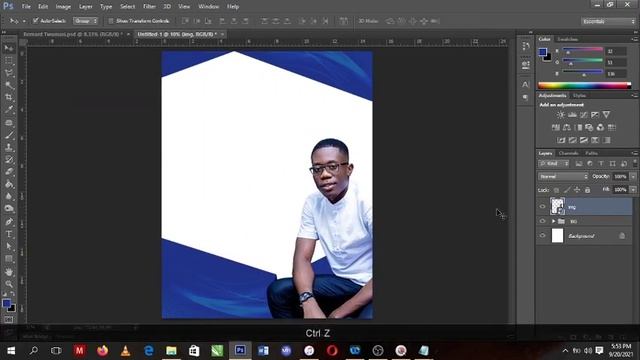Open the Auto-Select Group dropdown

85,21
